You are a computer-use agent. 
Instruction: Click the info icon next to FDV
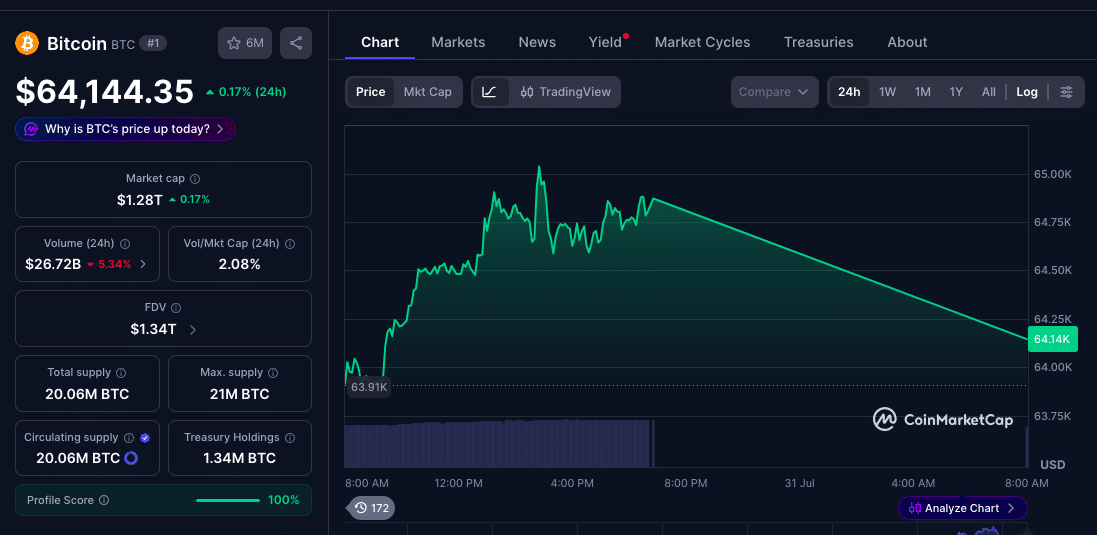(x=176, y=308)
